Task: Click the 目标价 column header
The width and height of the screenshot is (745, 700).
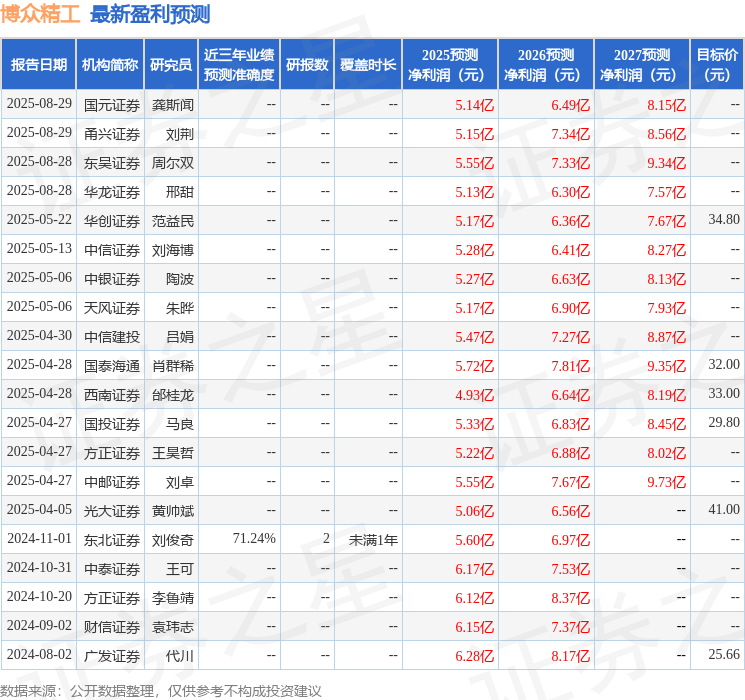Action: pyautogui.click(x=717, y=65)
